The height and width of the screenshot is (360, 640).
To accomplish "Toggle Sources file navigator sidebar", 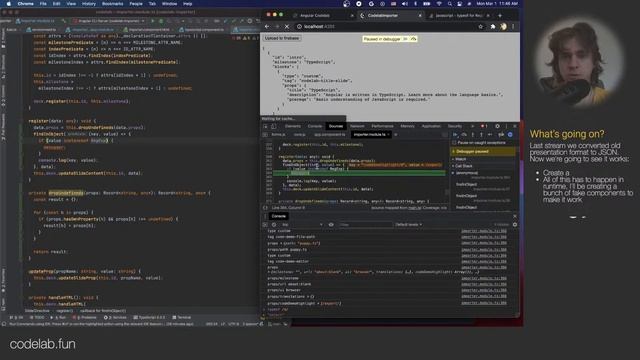I will [x=265, y=135].
